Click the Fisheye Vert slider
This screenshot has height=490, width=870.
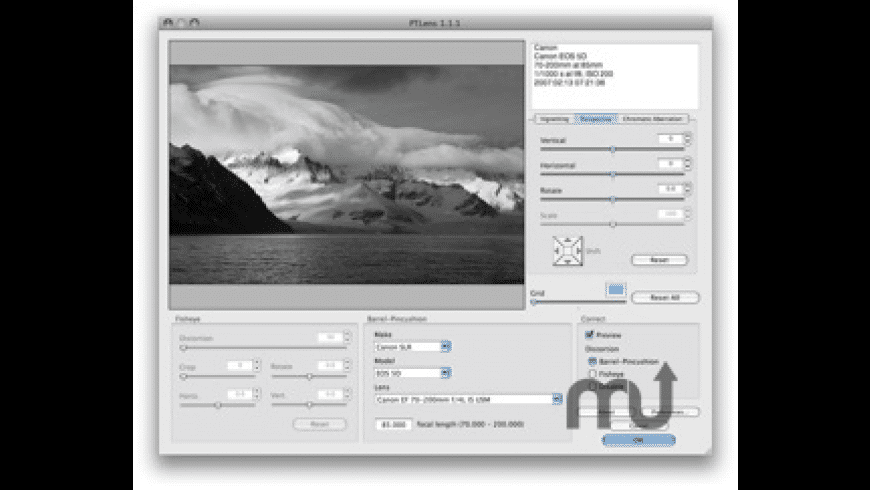(x=309, y=405)
